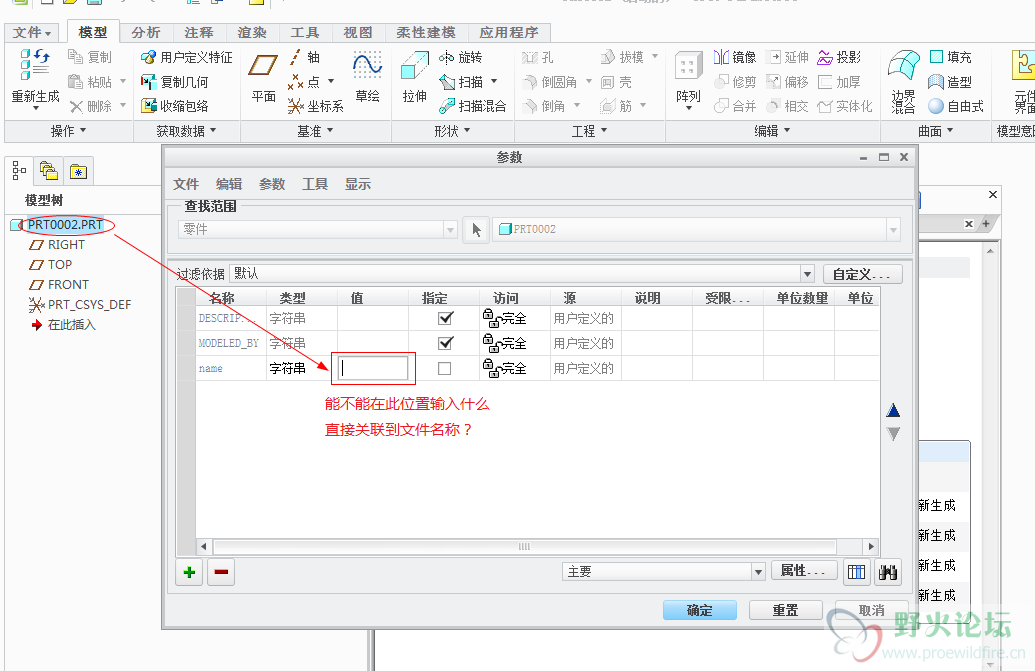Create a datum Axis (轴)

[304, 57]
